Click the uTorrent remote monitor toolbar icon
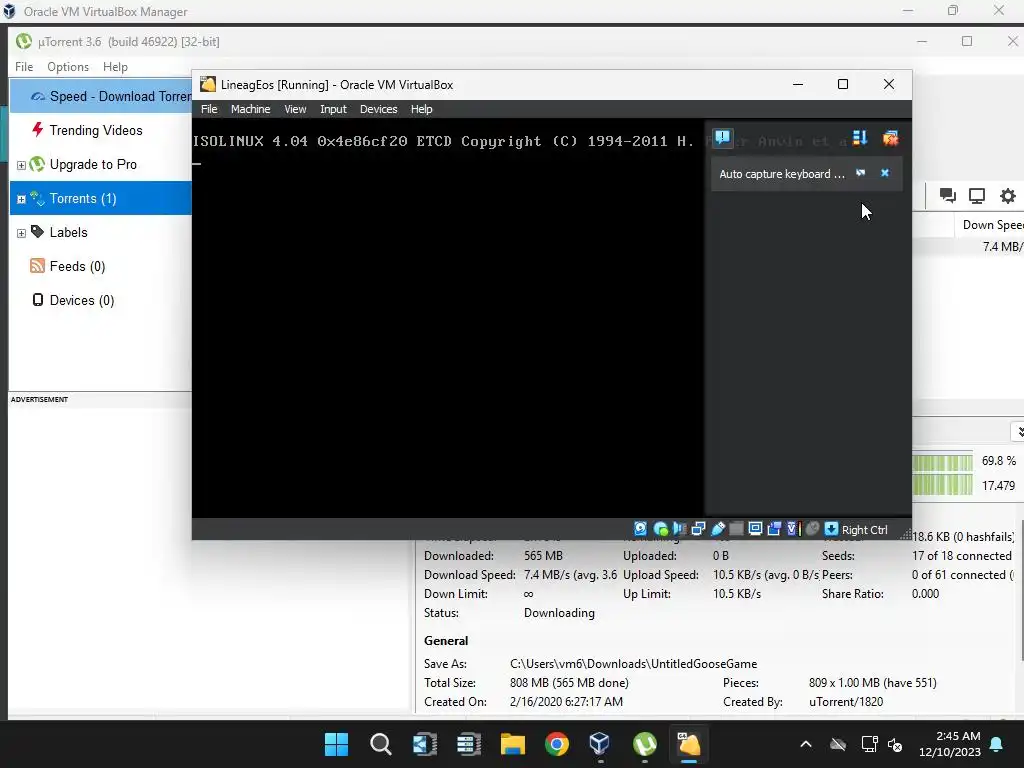Image resolution: width=1024 pixels, height=768 pixels. [977, 195]
